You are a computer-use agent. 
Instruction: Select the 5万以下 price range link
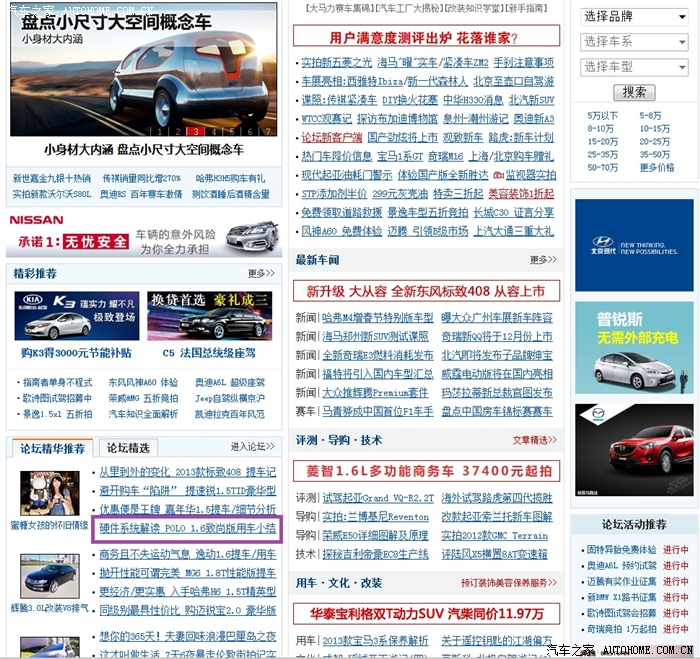click(x=602, y=116)
